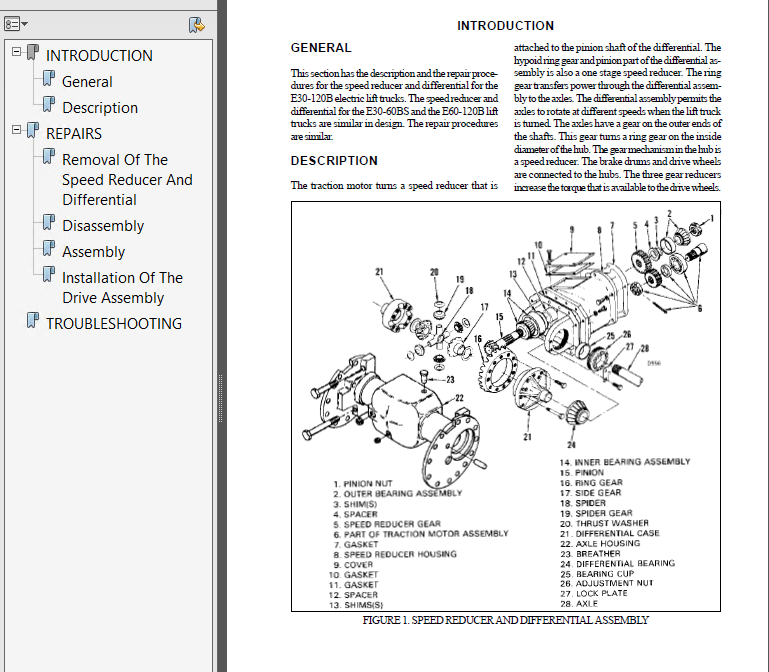Screen dimensions: 769x672
Task: Jump to the Description bookmark
Action: [100, 107]
